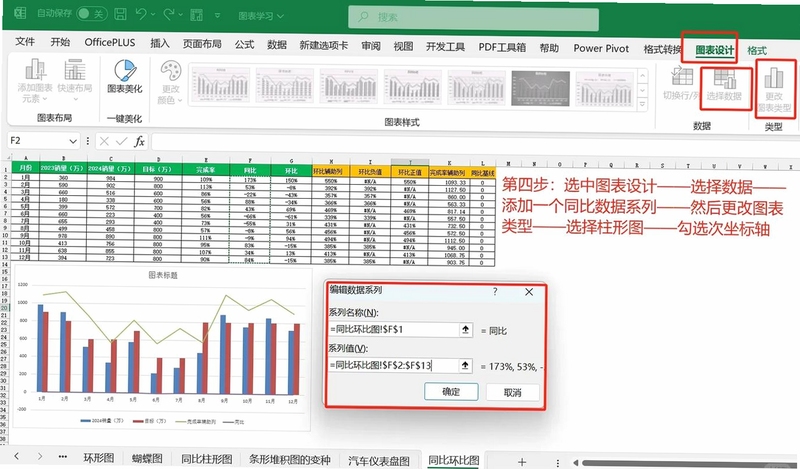Select the dark gray chart style thumbnail
This screenshot has height=469, width=800.
[540, 88]
